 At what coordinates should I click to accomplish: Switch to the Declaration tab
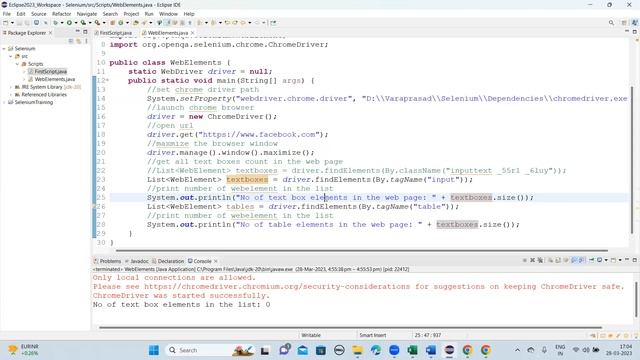point(168,261)
